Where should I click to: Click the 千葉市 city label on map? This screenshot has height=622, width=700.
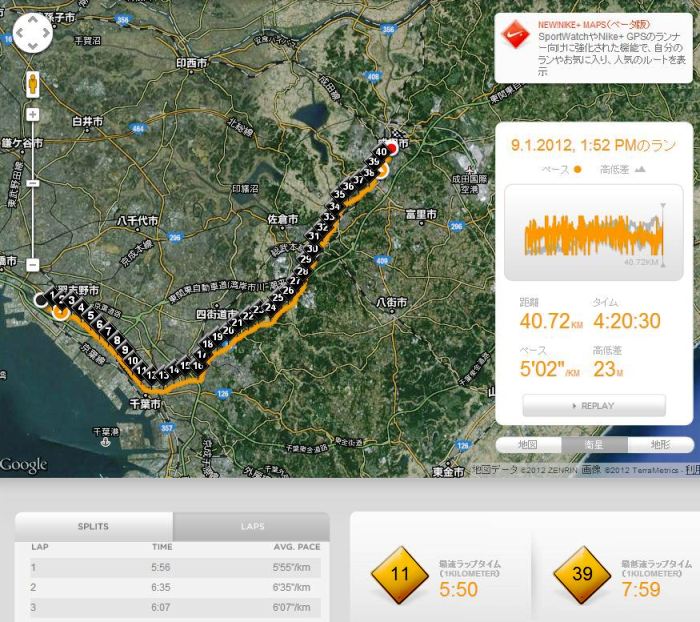pos(145,404)
